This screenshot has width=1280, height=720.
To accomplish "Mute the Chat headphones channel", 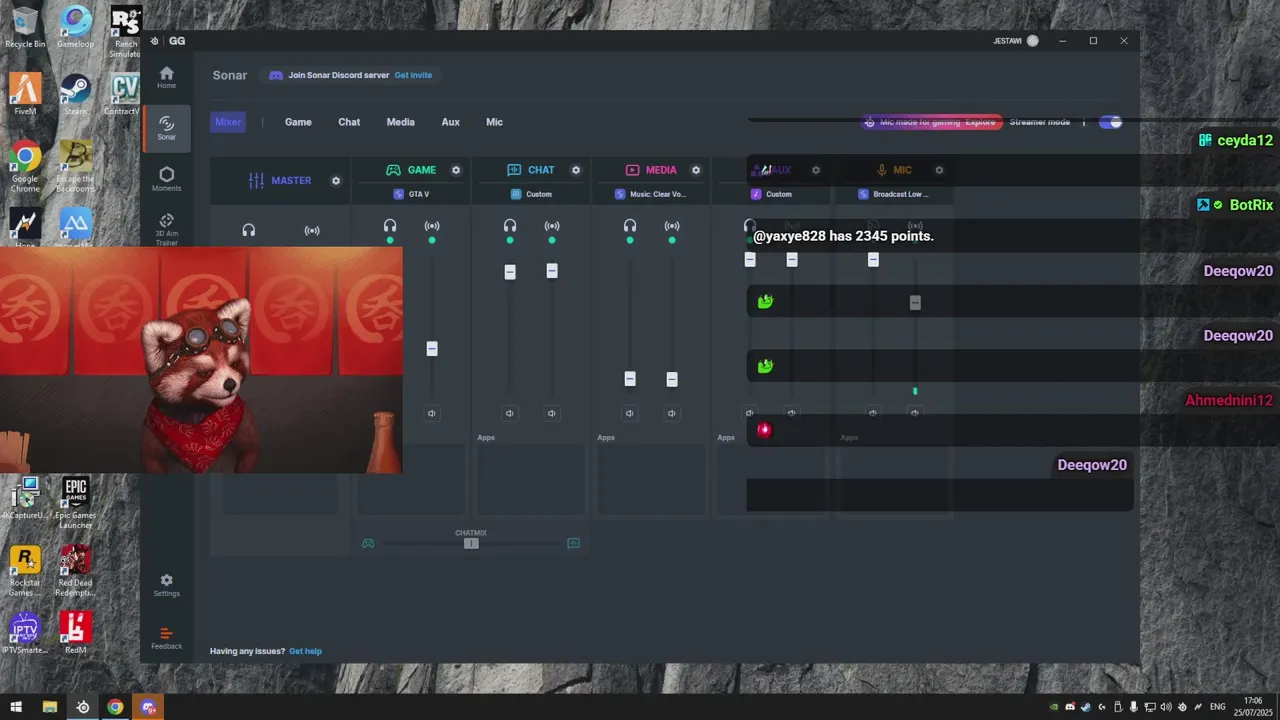I will coord(510,413).
